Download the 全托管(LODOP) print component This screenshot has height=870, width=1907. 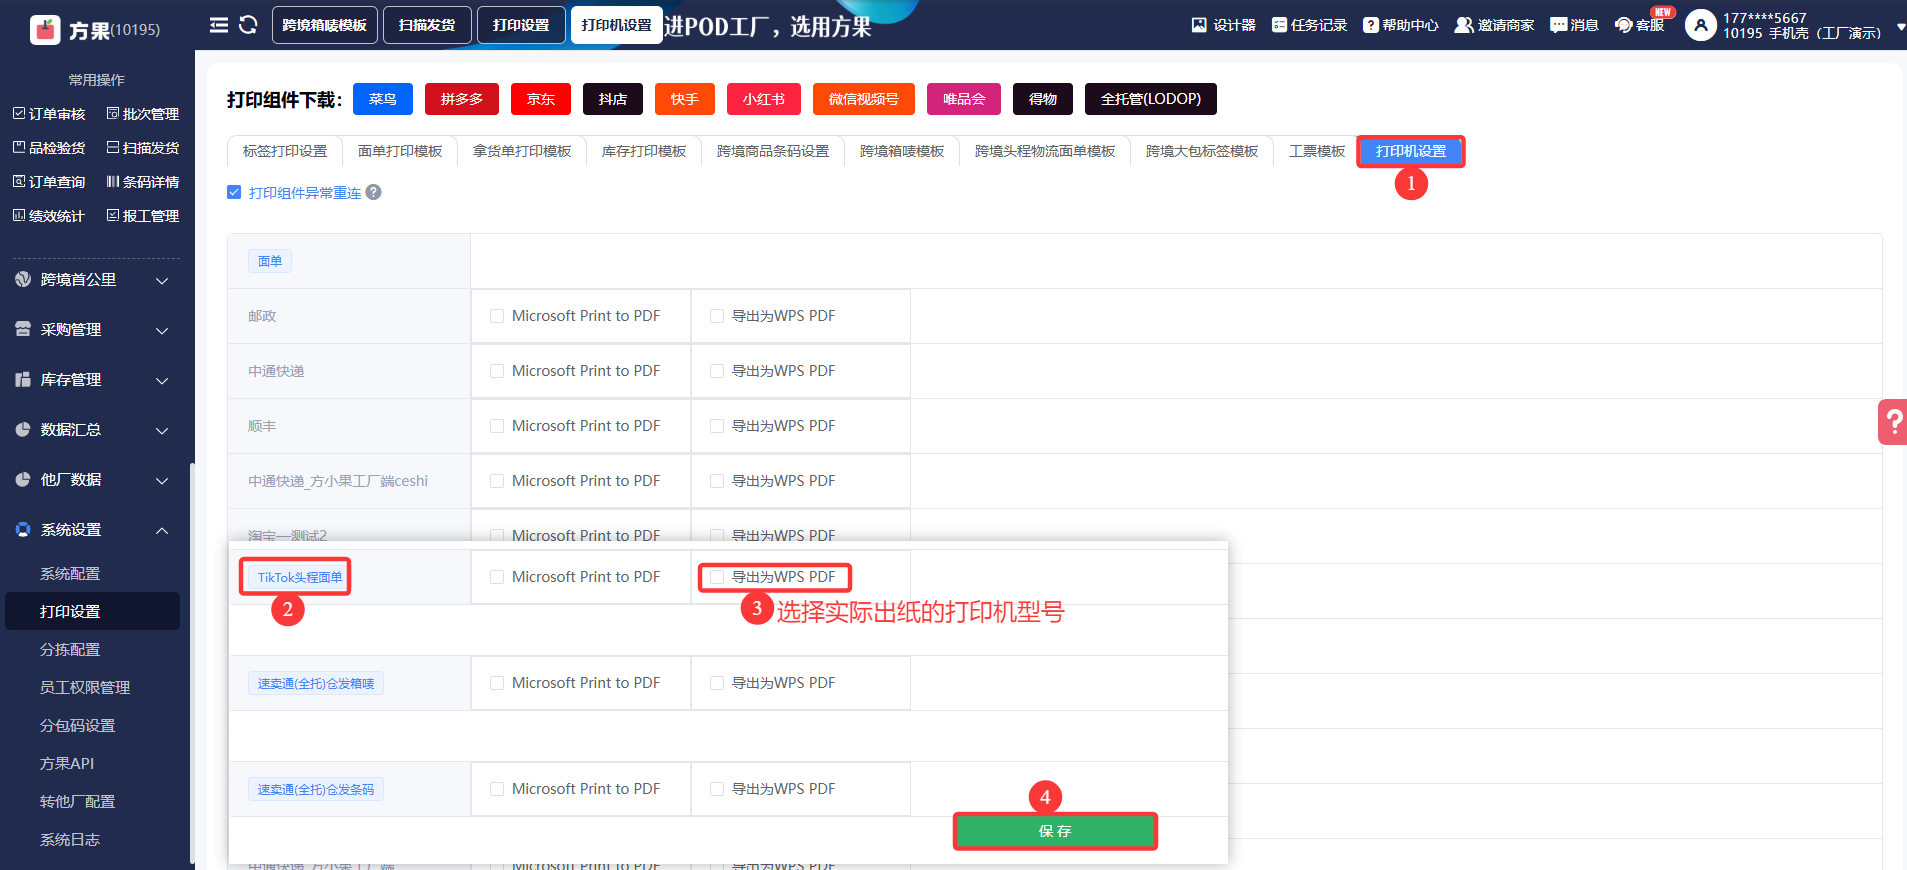(1151, 99)
